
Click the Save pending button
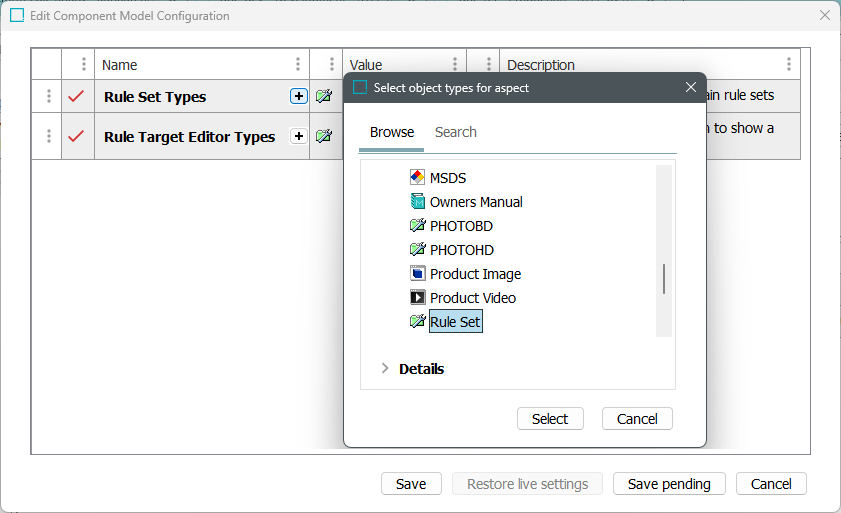[669, 484]
